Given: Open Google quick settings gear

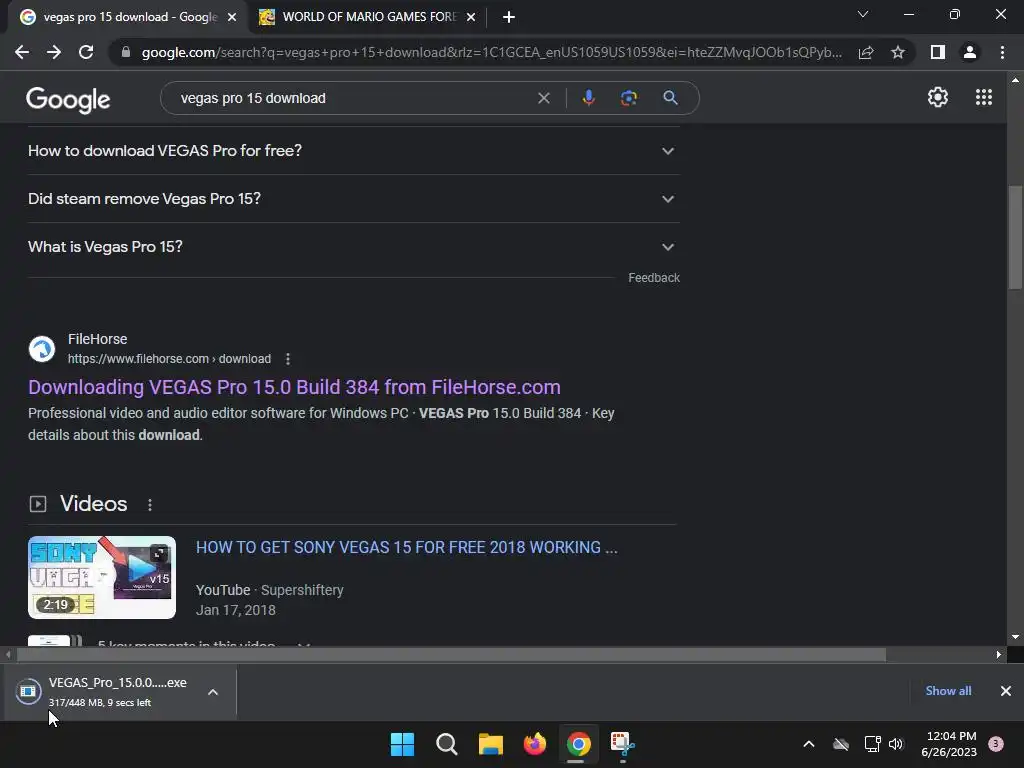Looking at the screenshot, I should [938, 97].
